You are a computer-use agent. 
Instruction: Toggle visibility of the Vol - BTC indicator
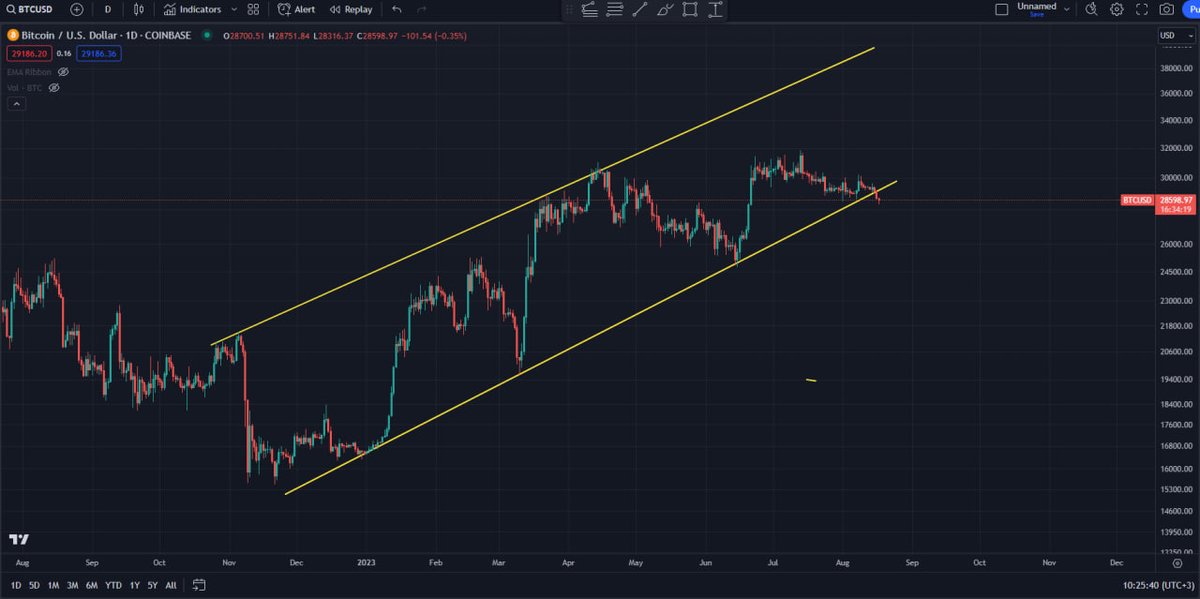[54, 87]
